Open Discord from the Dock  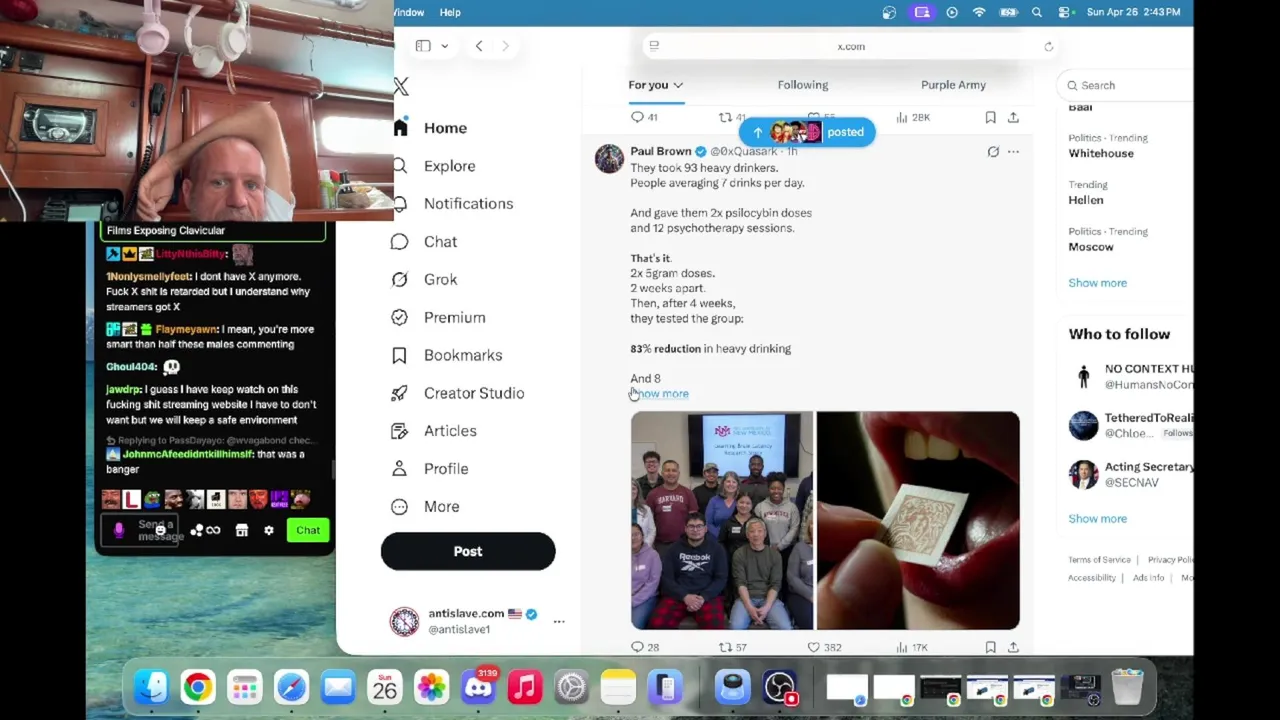pos(478,688)
